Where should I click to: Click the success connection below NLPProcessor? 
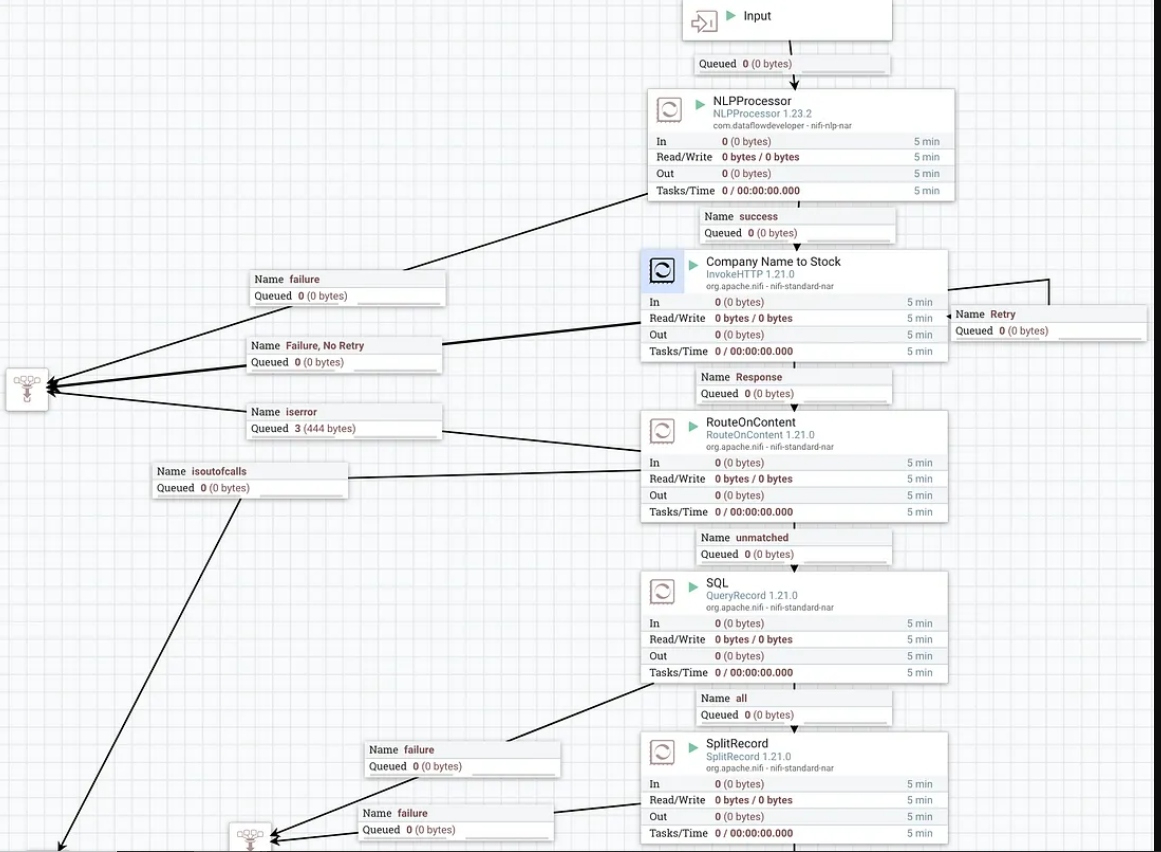coord(797,225)
